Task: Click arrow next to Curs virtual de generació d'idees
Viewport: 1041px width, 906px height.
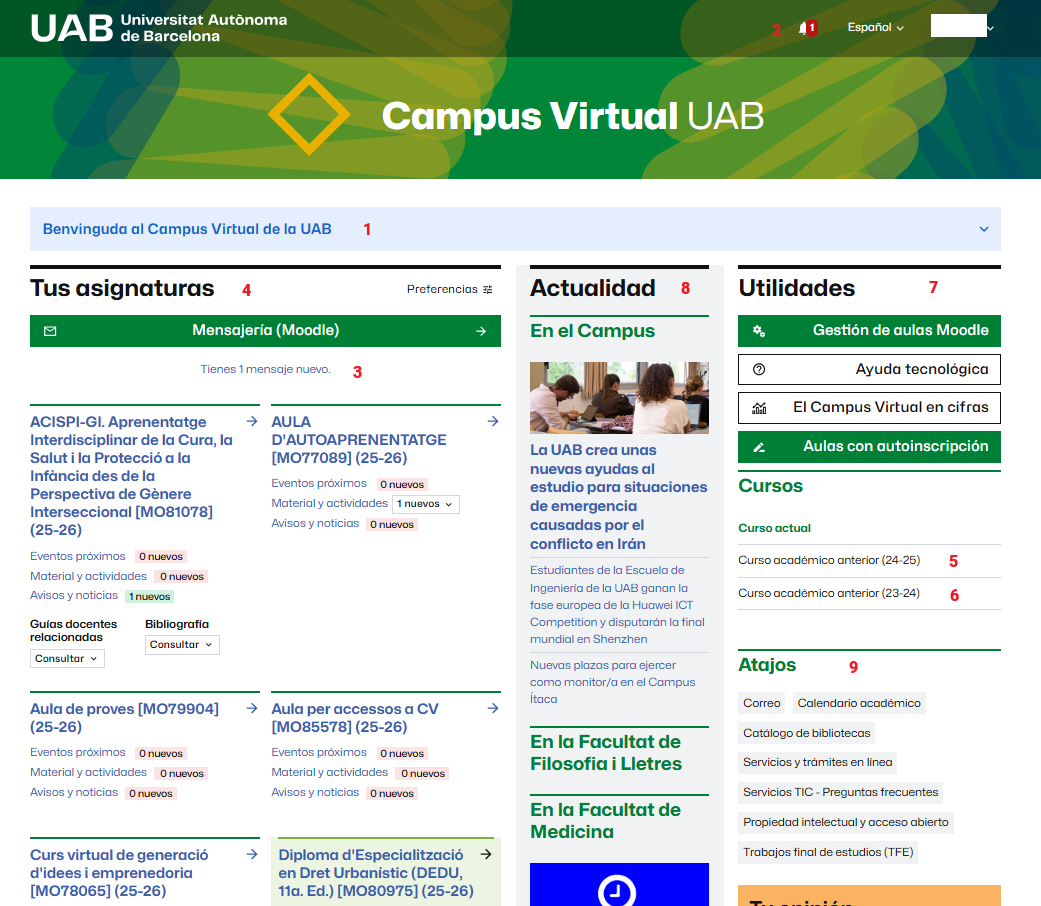Action: pyautogui.click(x=252, y=854)
